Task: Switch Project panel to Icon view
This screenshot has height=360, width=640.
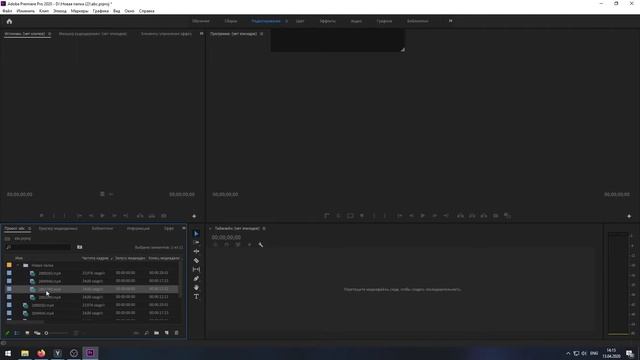Action: tap(27, 333)
